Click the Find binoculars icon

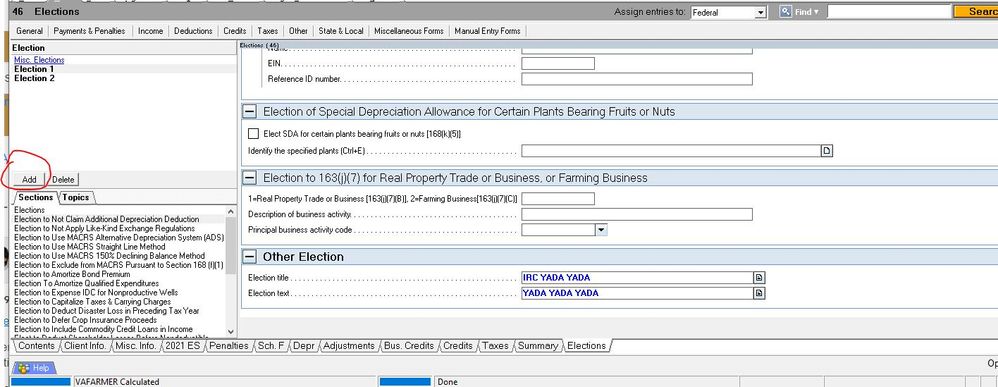785,11
